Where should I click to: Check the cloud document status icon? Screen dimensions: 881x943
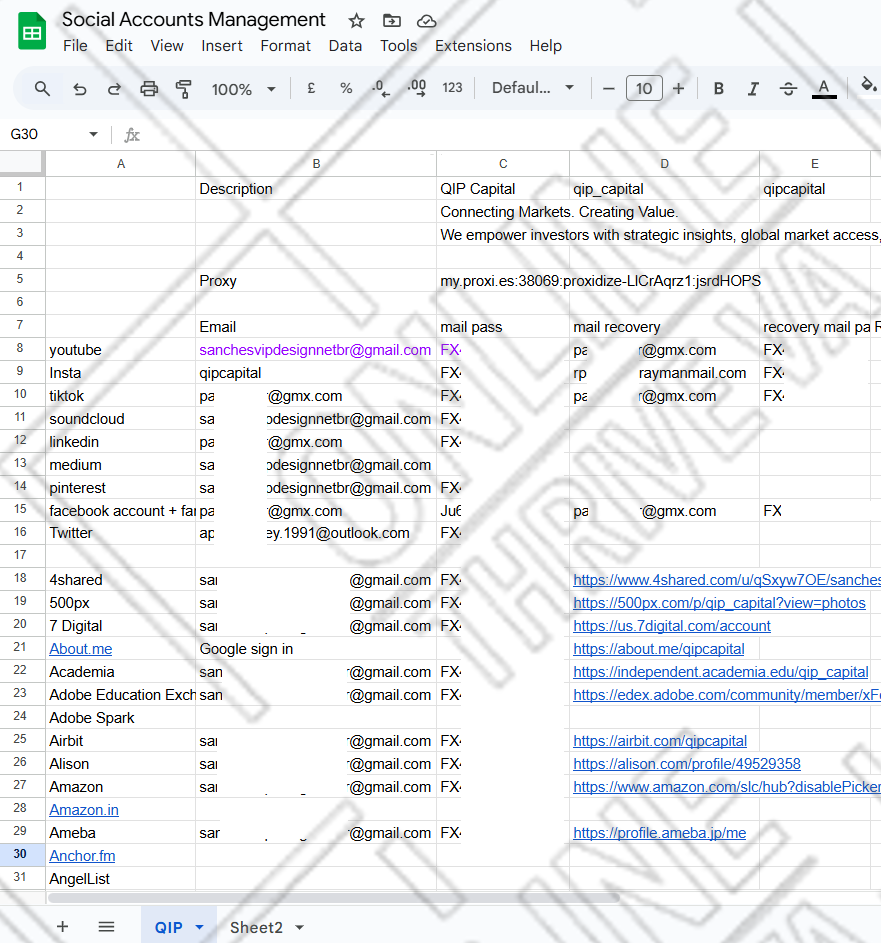(427, 21)
